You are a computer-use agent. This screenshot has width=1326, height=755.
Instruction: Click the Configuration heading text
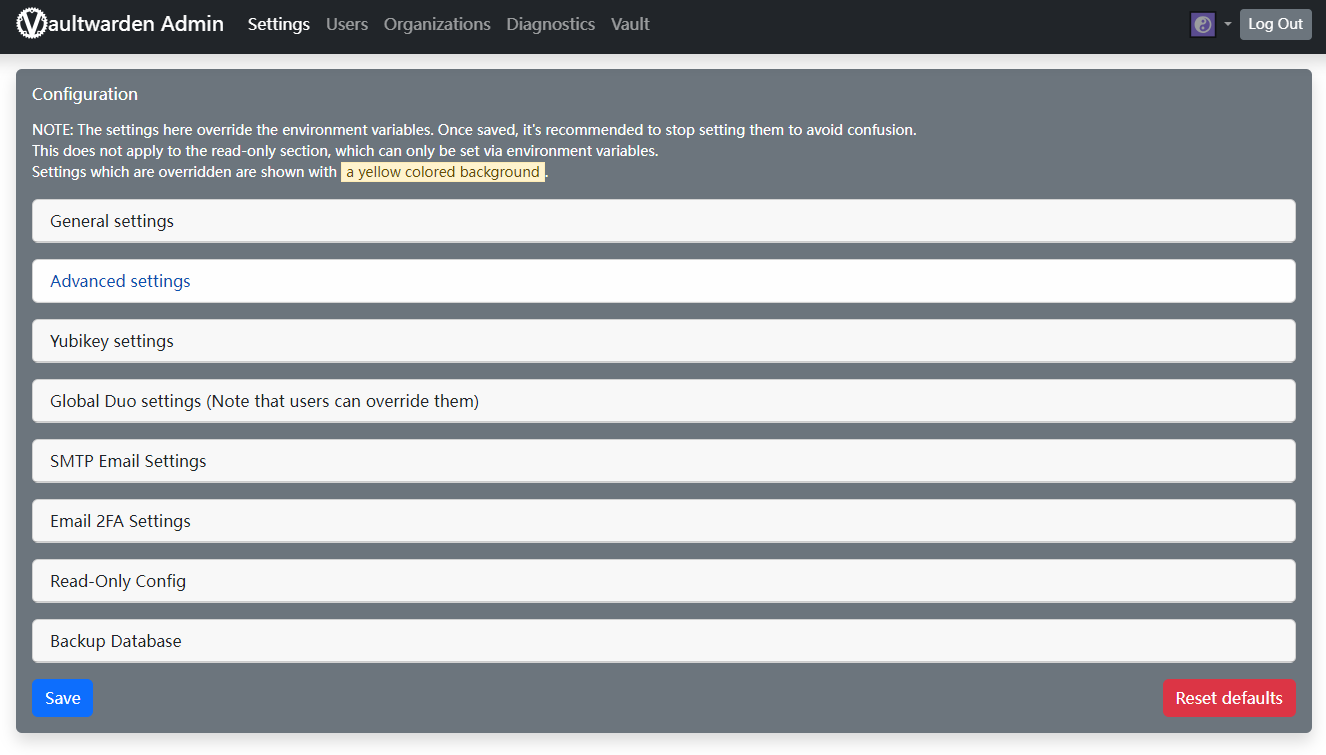85,94
